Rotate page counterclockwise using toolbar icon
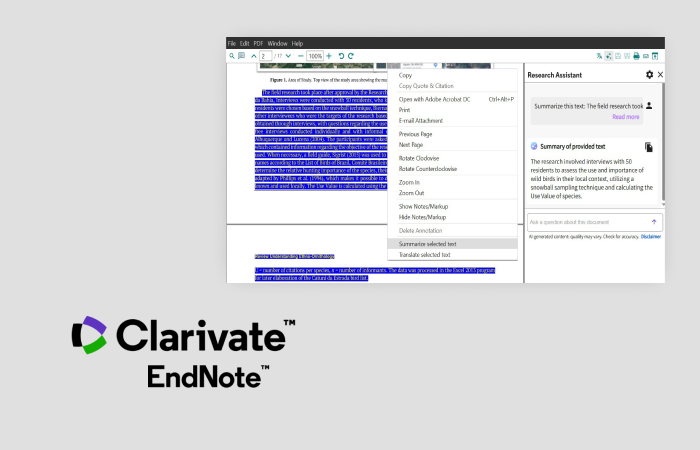 pos(340,56)
